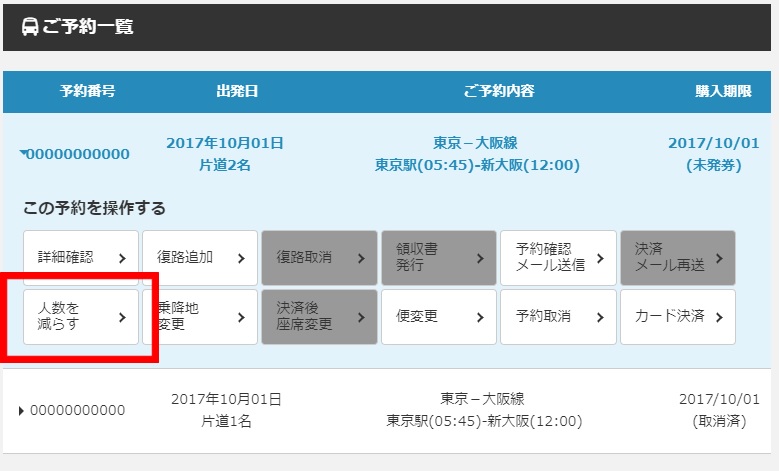Click 予約取消 to cancel reservation

point(558,317)
